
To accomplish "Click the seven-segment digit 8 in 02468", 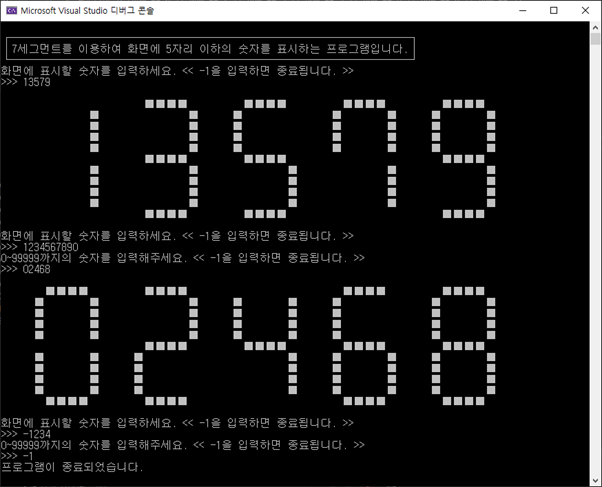I will tap(463, 346).
